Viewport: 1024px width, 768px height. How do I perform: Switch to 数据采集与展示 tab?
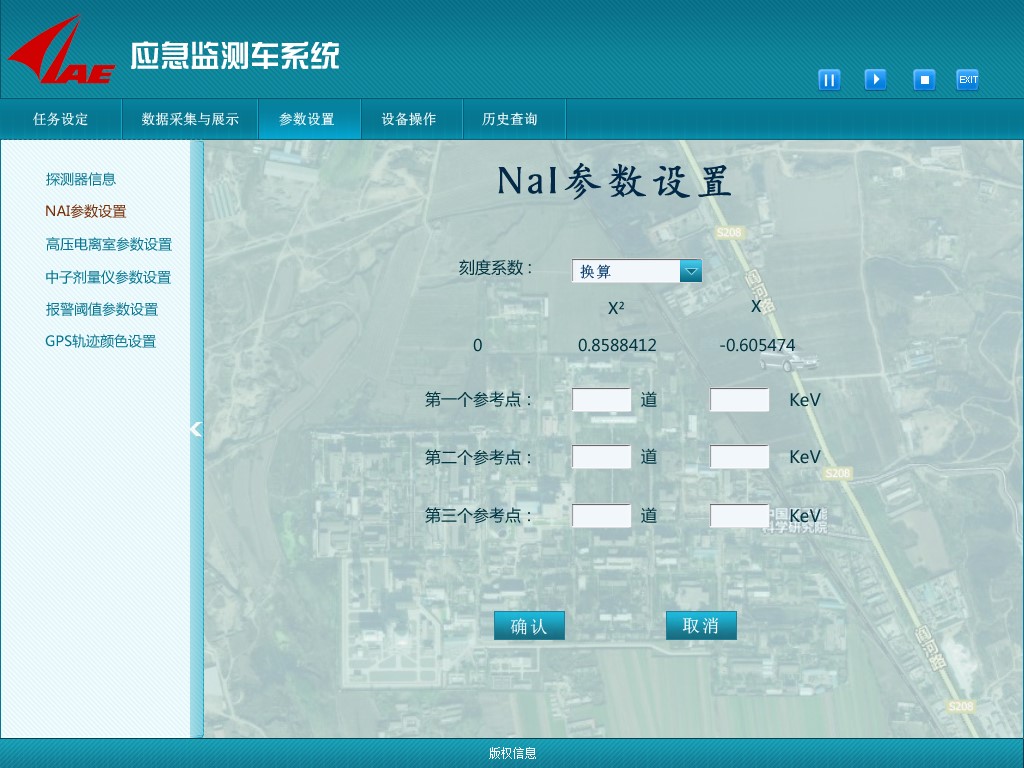pyautogui.click(x=190, y=119)
